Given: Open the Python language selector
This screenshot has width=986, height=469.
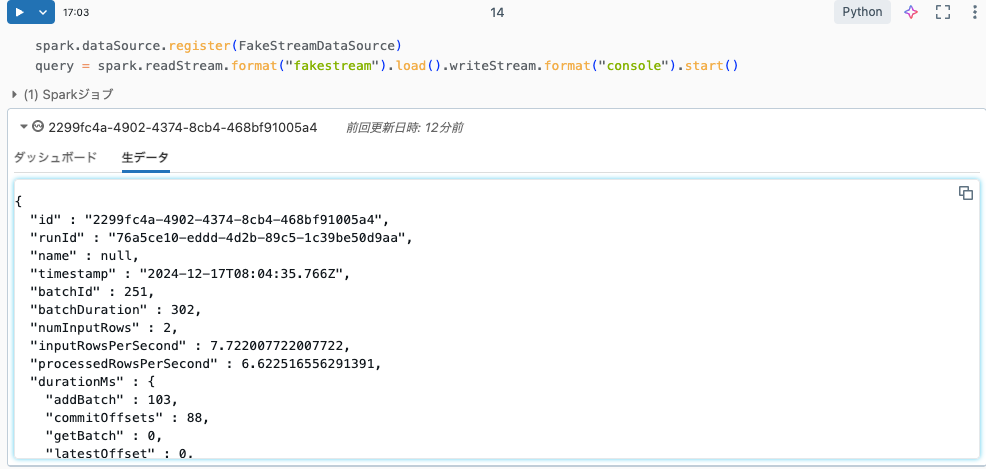Looking at the screenshot, I should pos(862,12).
